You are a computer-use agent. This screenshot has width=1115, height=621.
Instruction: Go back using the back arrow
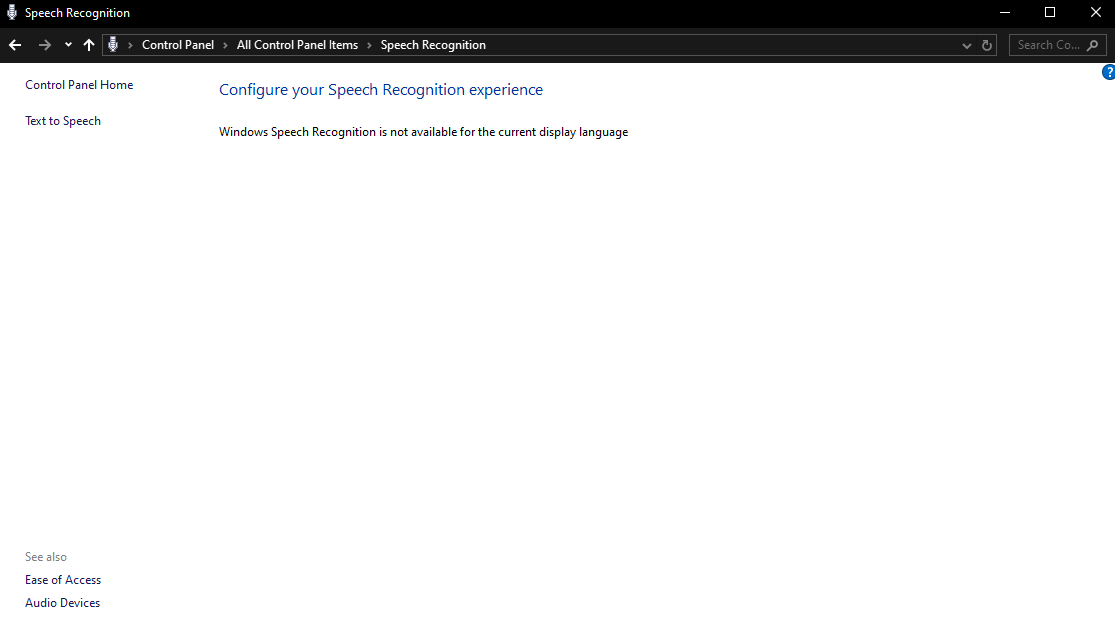click(15, 45)
